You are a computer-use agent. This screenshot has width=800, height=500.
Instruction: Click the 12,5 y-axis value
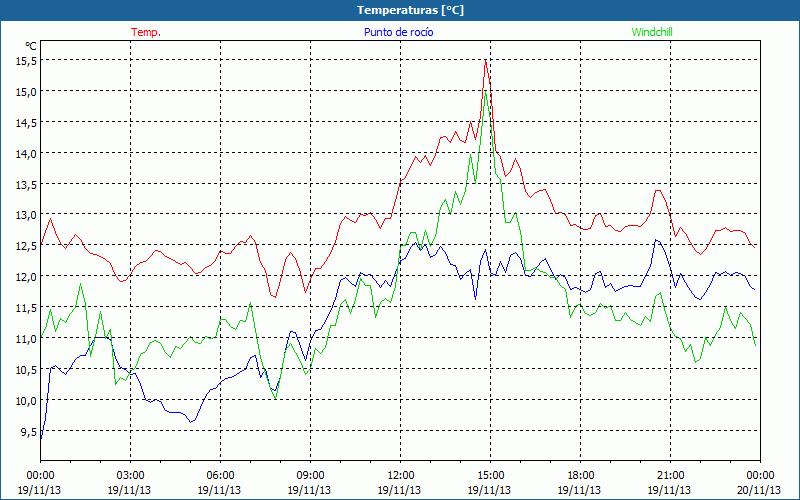[27, 246]
